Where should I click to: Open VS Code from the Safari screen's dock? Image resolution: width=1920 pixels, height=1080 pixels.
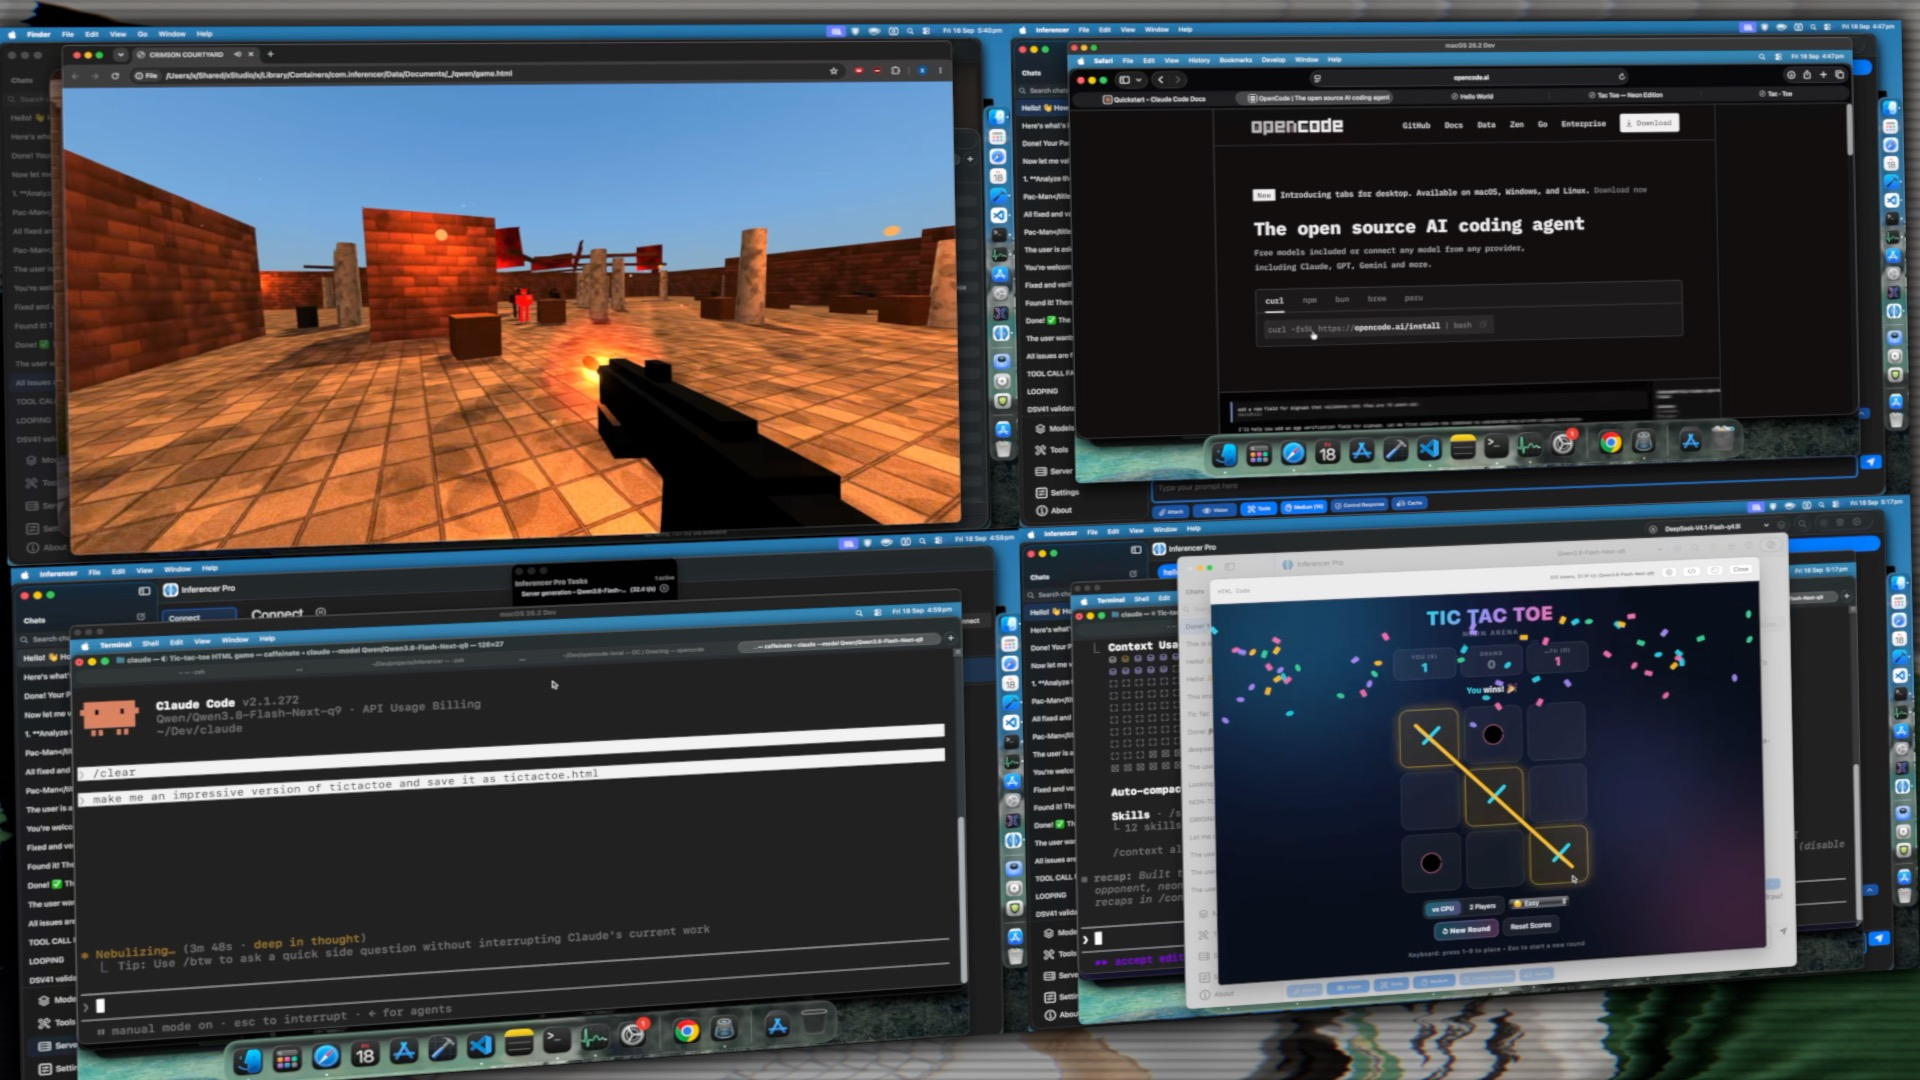coord(1429,449)
